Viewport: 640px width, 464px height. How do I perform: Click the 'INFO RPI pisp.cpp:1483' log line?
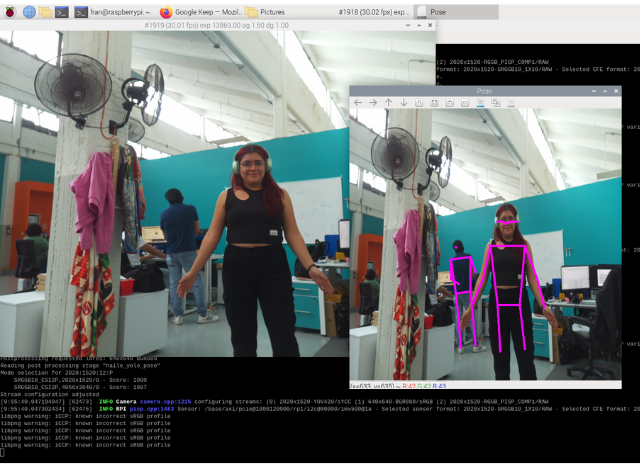320,409
